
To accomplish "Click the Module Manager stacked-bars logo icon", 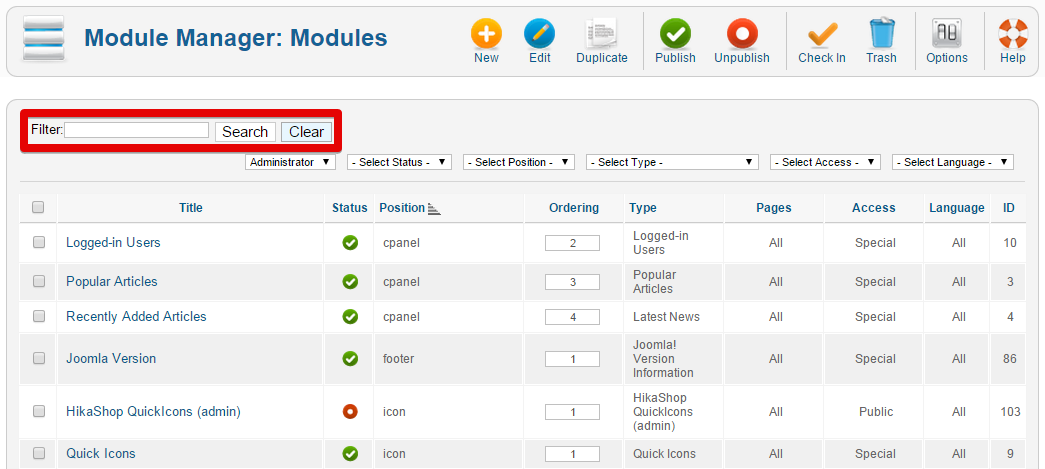I will (43, 39).
